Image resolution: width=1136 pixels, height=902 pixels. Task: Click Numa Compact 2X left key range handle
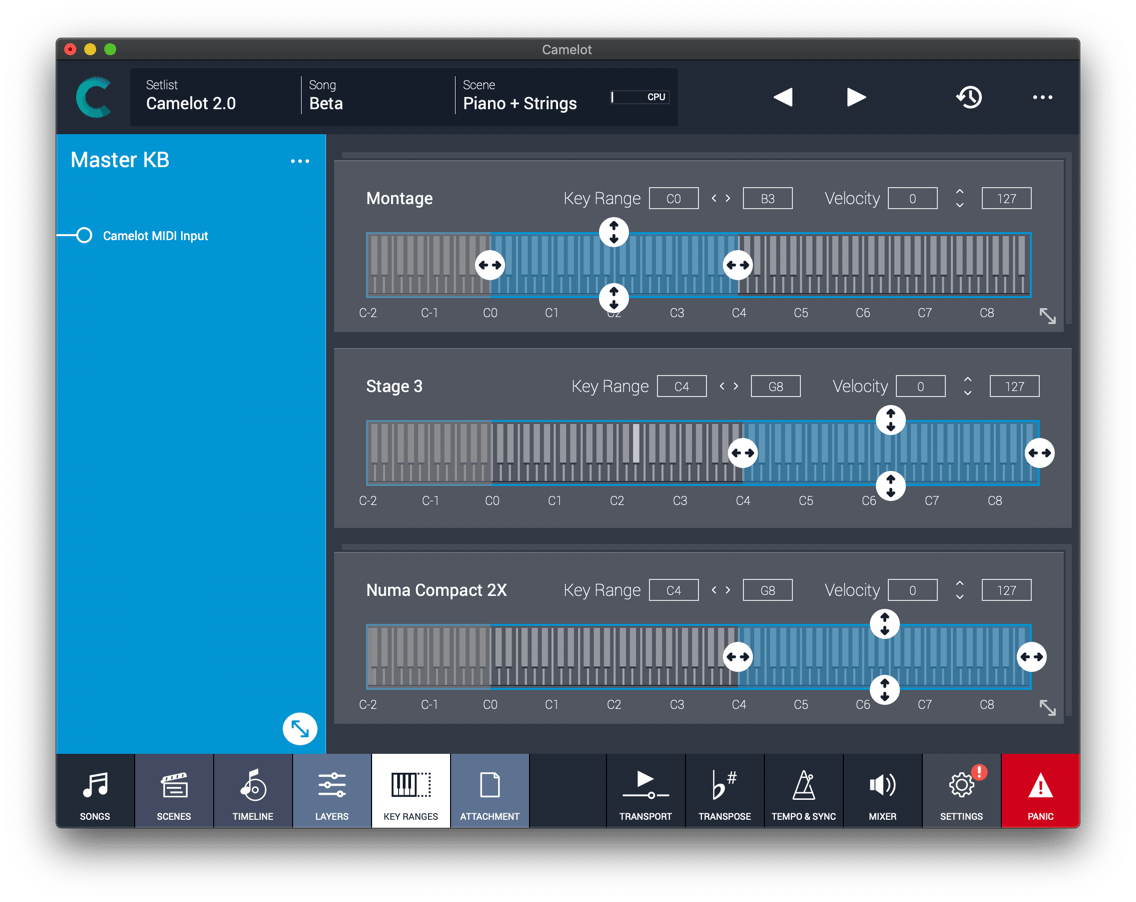738,657
